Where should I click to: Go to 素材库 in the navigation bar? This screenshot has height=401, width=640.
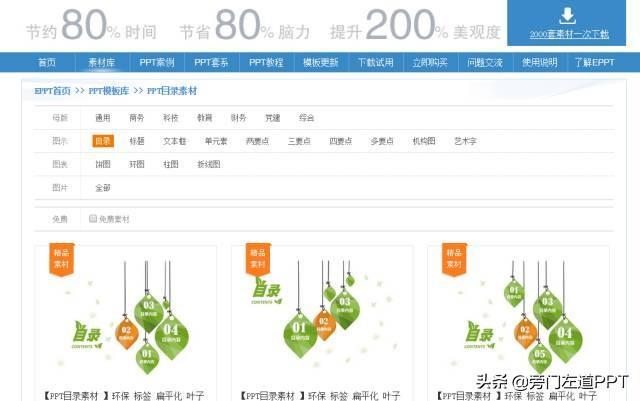102,62
